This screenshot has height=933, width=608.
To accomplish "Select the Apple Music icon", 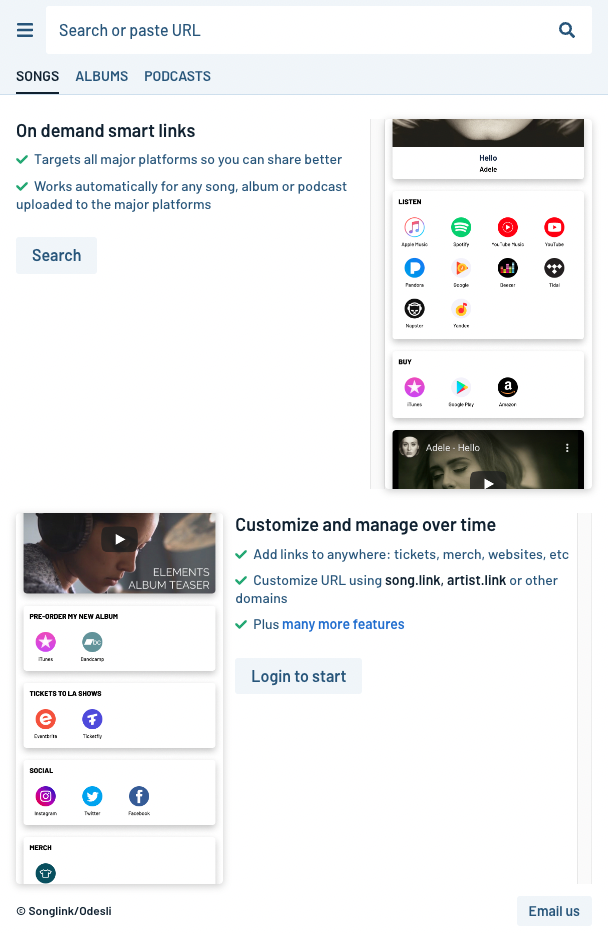I will (x=414, y=228).
